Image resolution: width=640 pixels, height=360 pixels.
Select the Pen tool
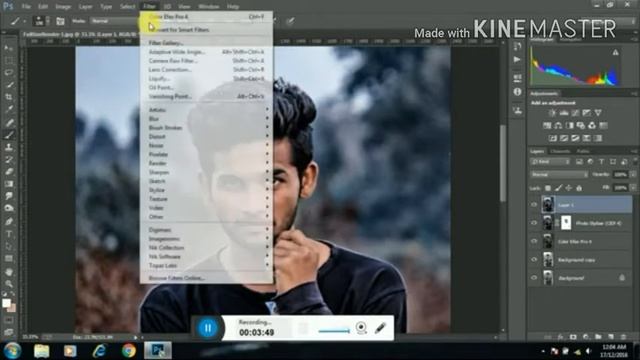coord(9,222)
